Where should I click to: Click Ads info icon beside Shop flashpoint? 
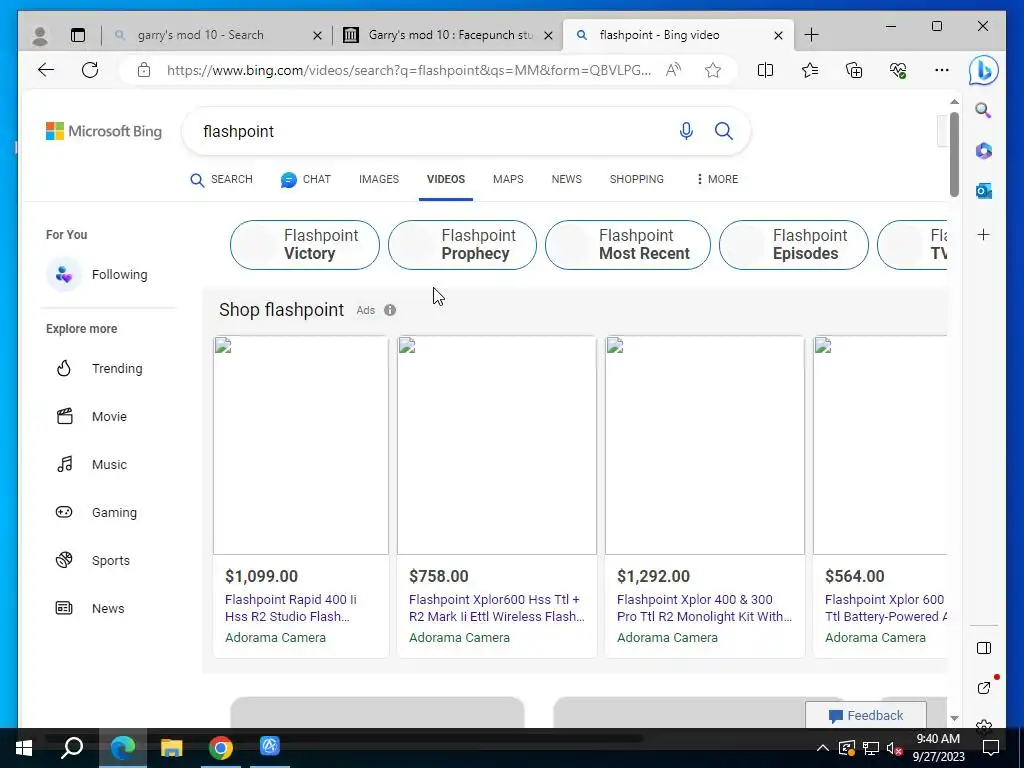pyautogui.click(x=390, y=310)
